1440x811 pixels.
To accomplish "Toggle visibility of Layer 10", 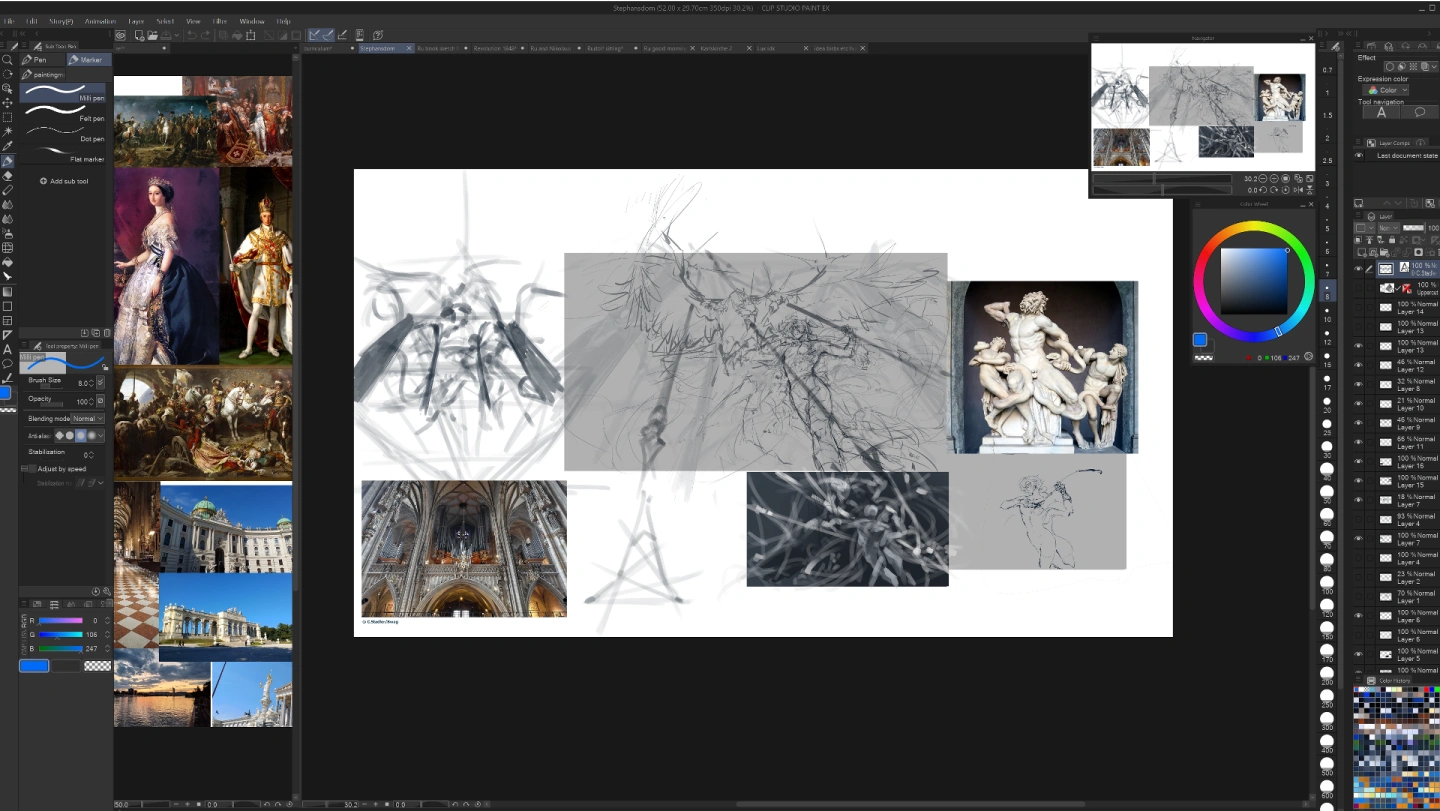I will 1358,404.
